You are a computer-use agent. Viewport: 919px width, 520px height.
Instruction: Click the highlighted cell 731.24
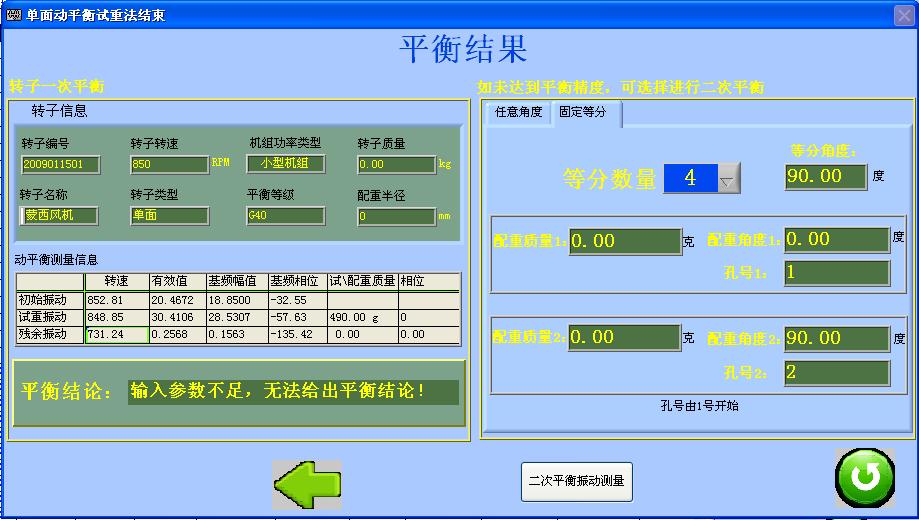(117, 334)
